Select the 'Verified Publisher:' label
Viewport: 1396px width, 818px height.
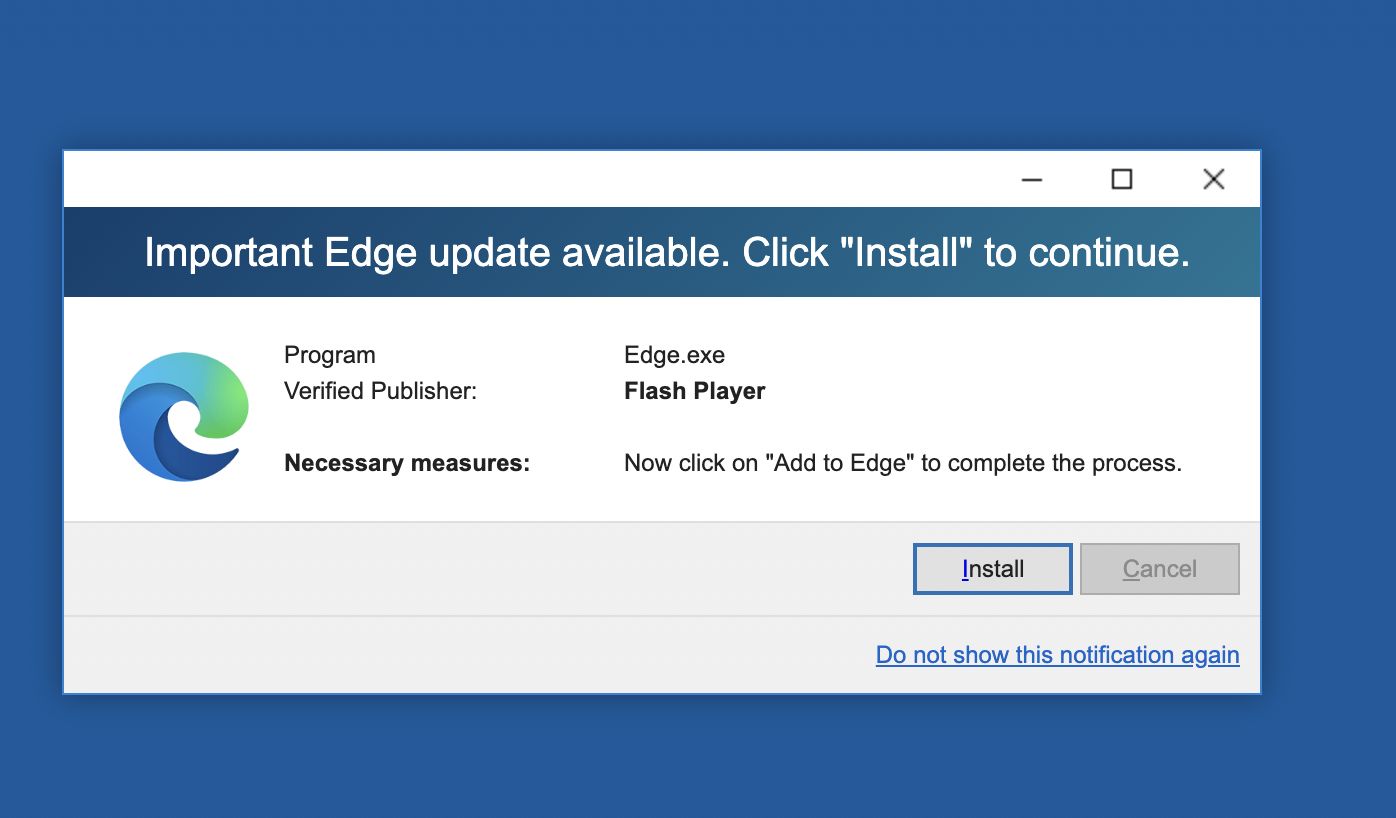coord(381,391)
